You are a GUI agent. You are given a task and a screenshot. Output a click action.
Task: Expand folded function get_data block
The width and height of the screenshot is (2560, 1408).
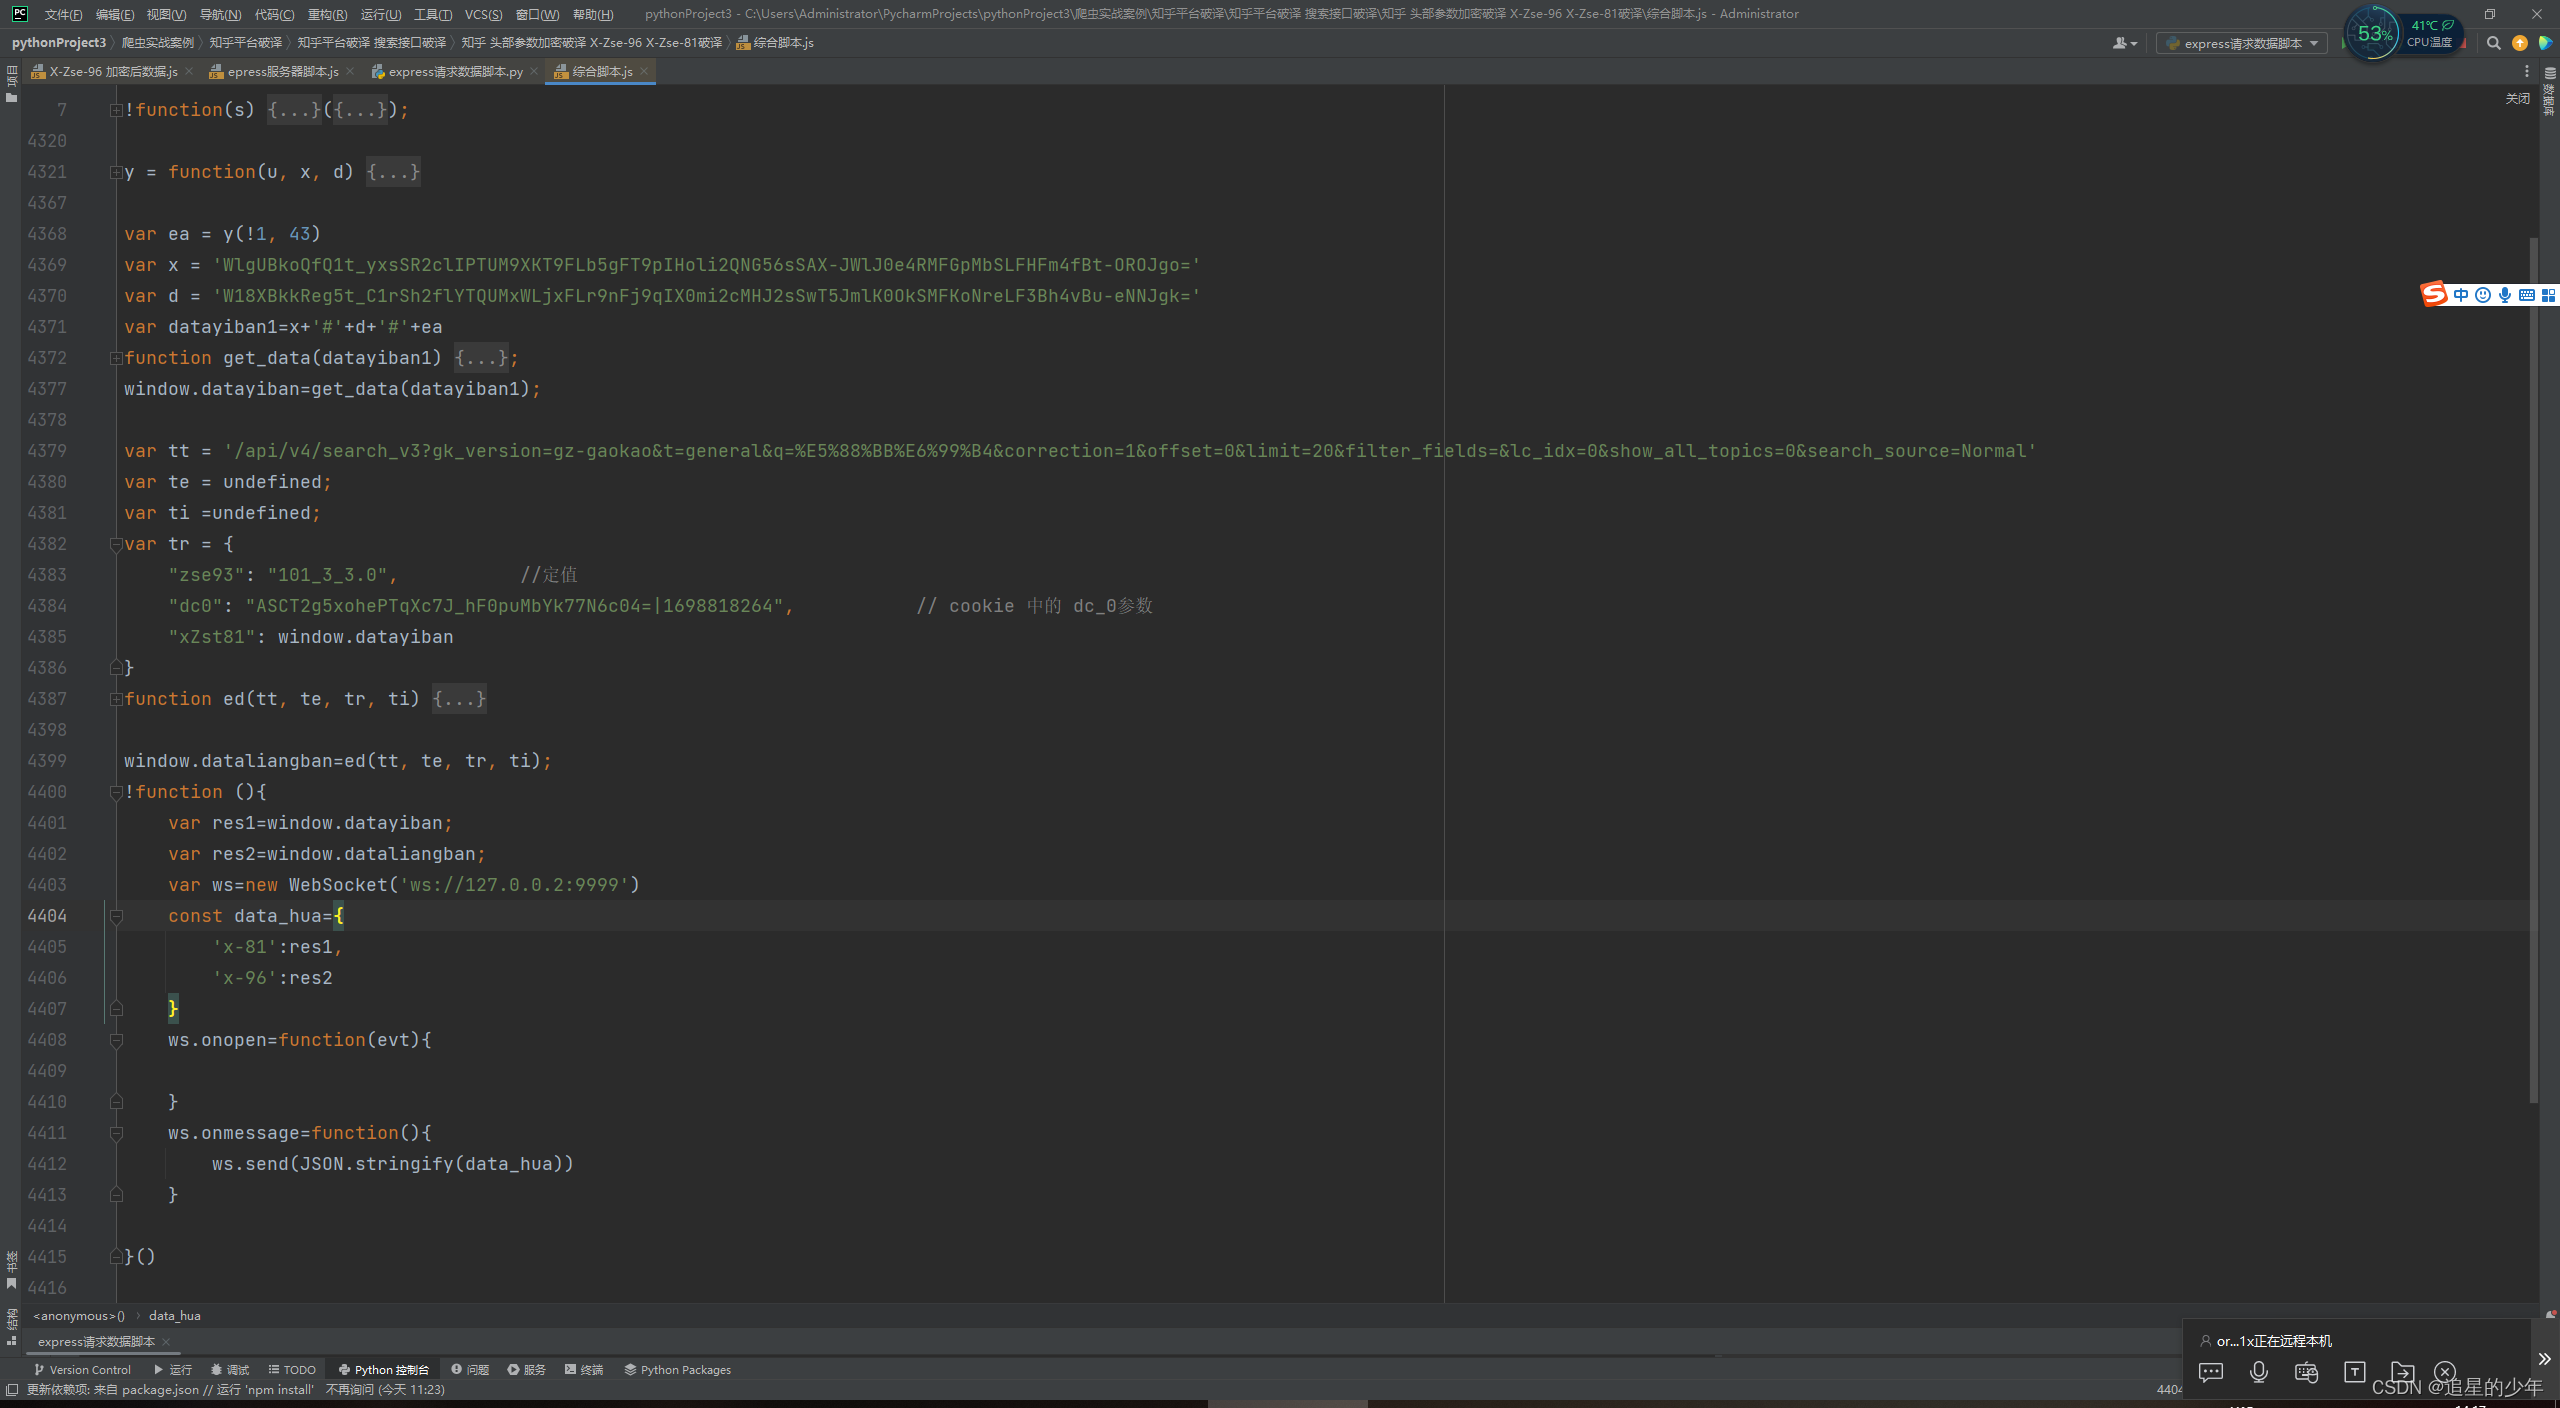[x=482, y=358]
